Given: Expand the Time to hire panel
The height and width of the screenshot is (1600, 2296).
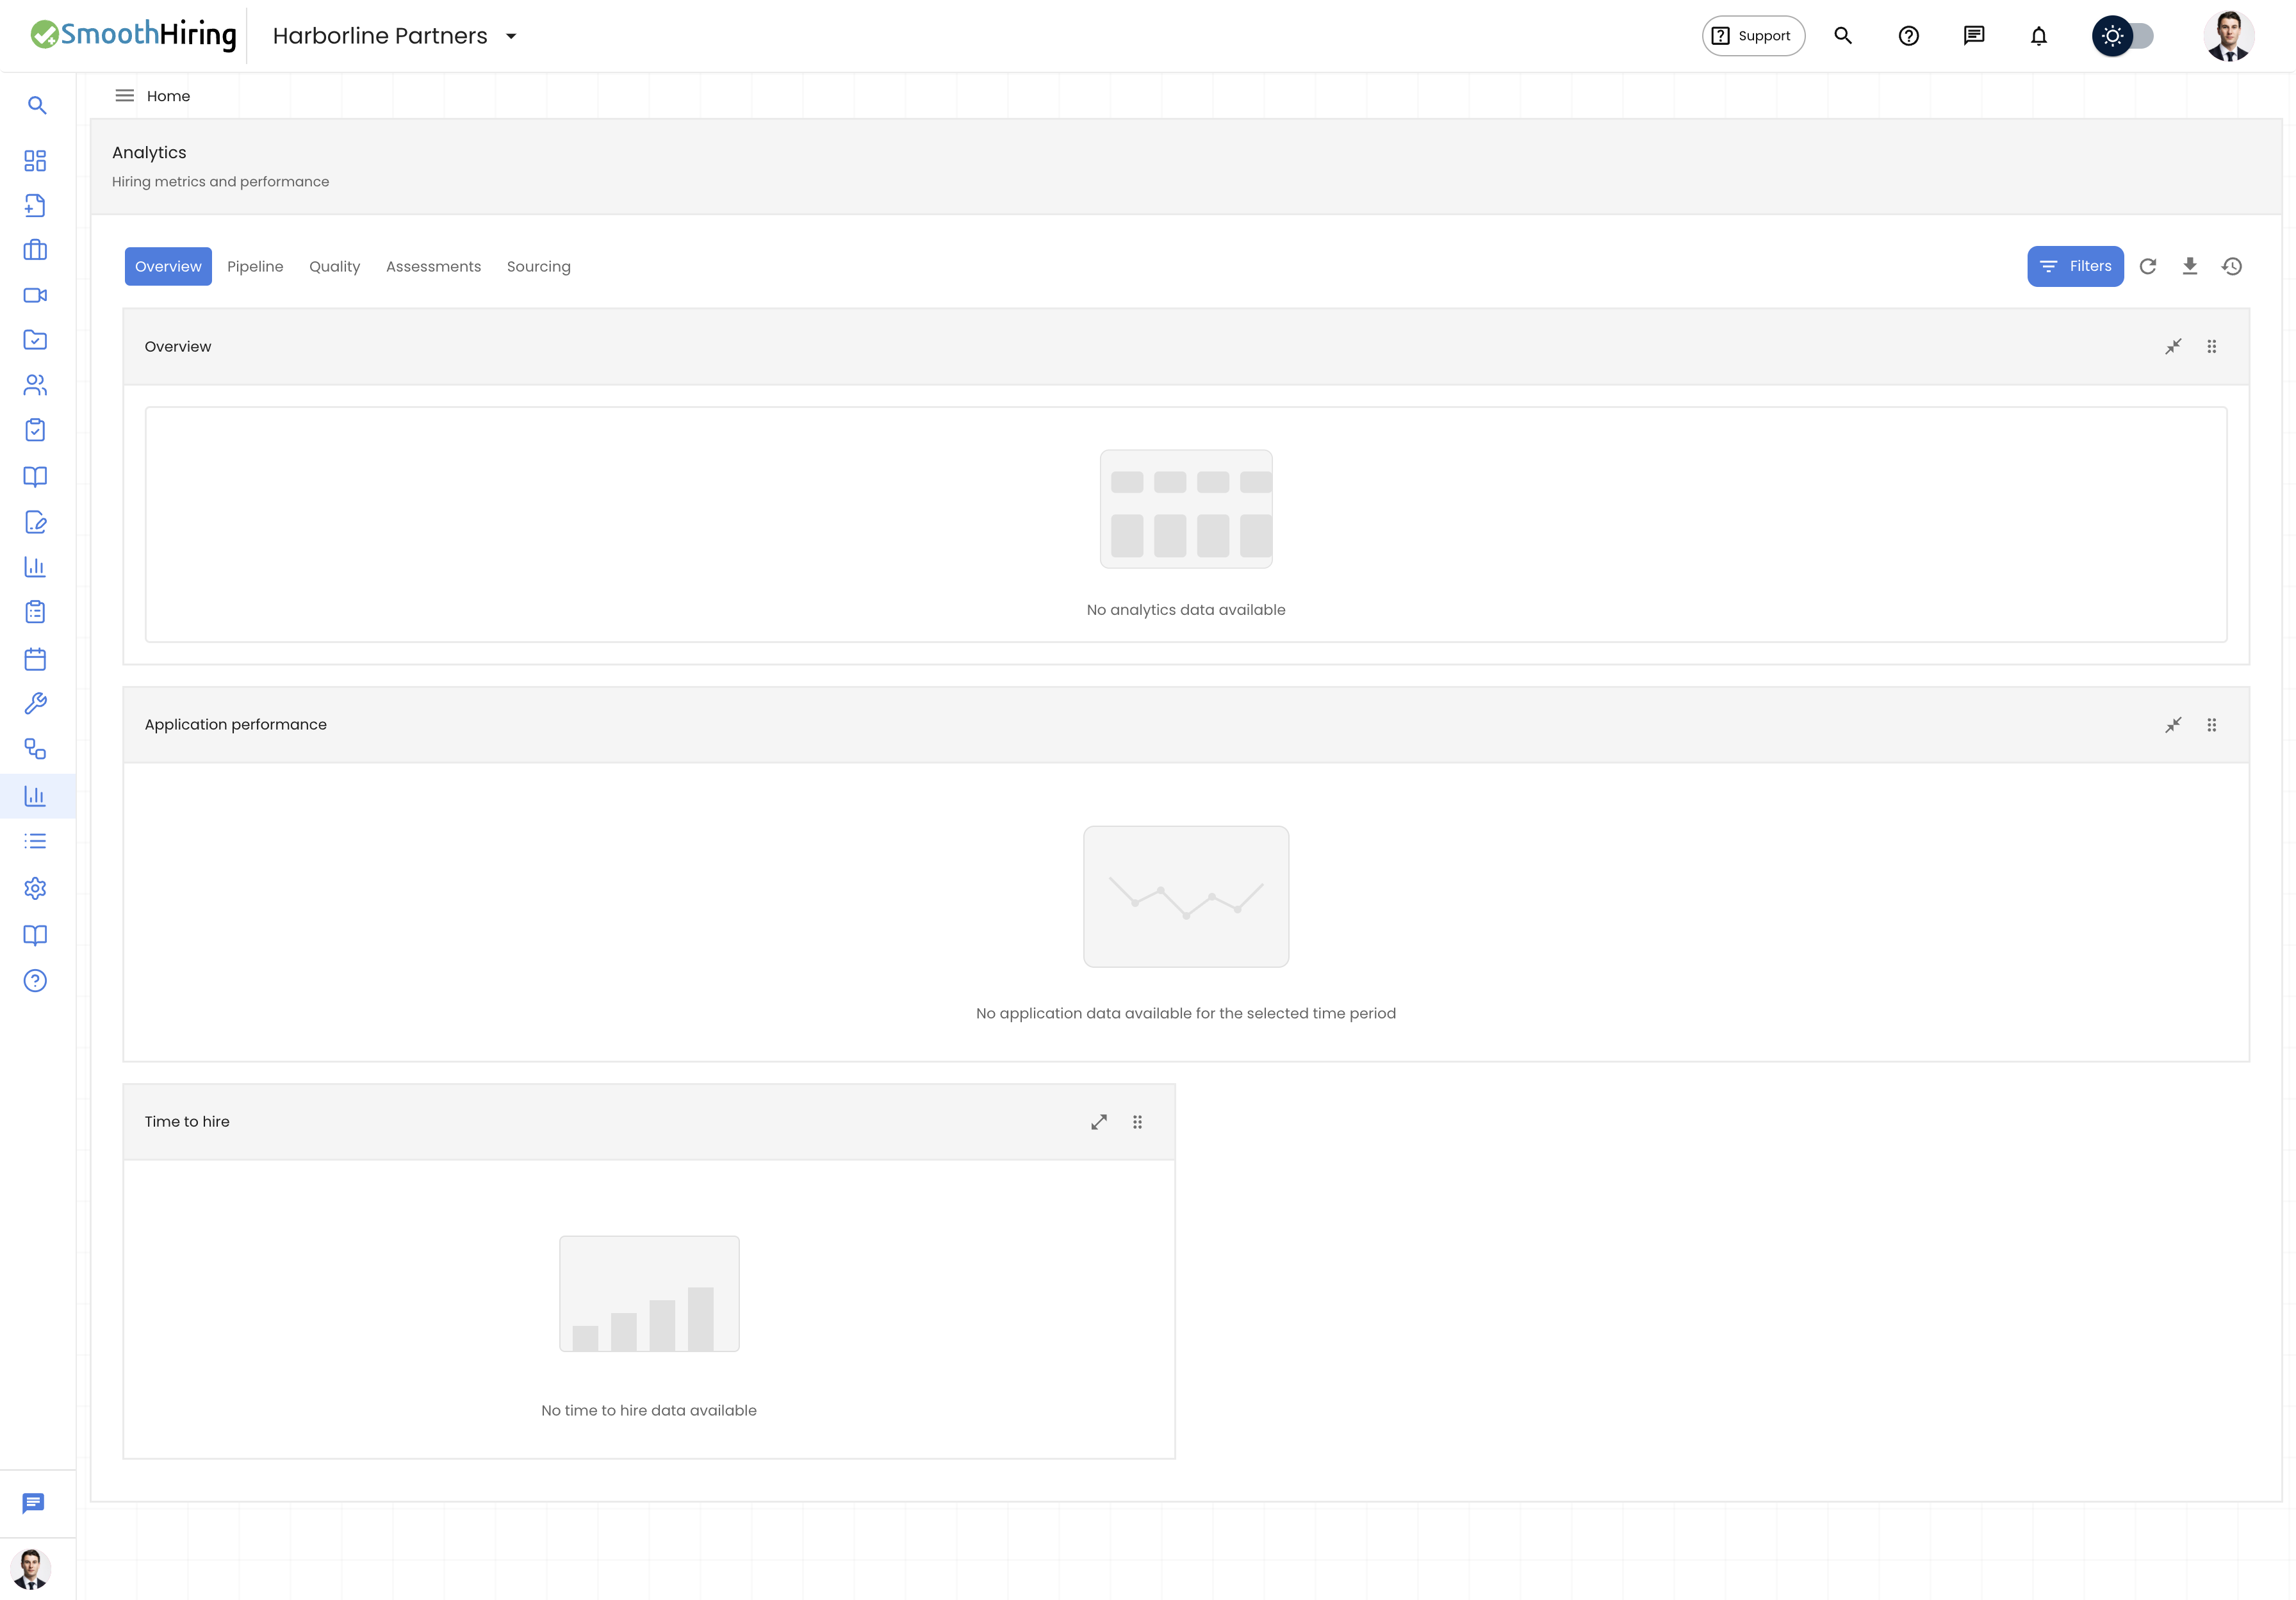Looking at the screenshot, I should (1099, 1122).
